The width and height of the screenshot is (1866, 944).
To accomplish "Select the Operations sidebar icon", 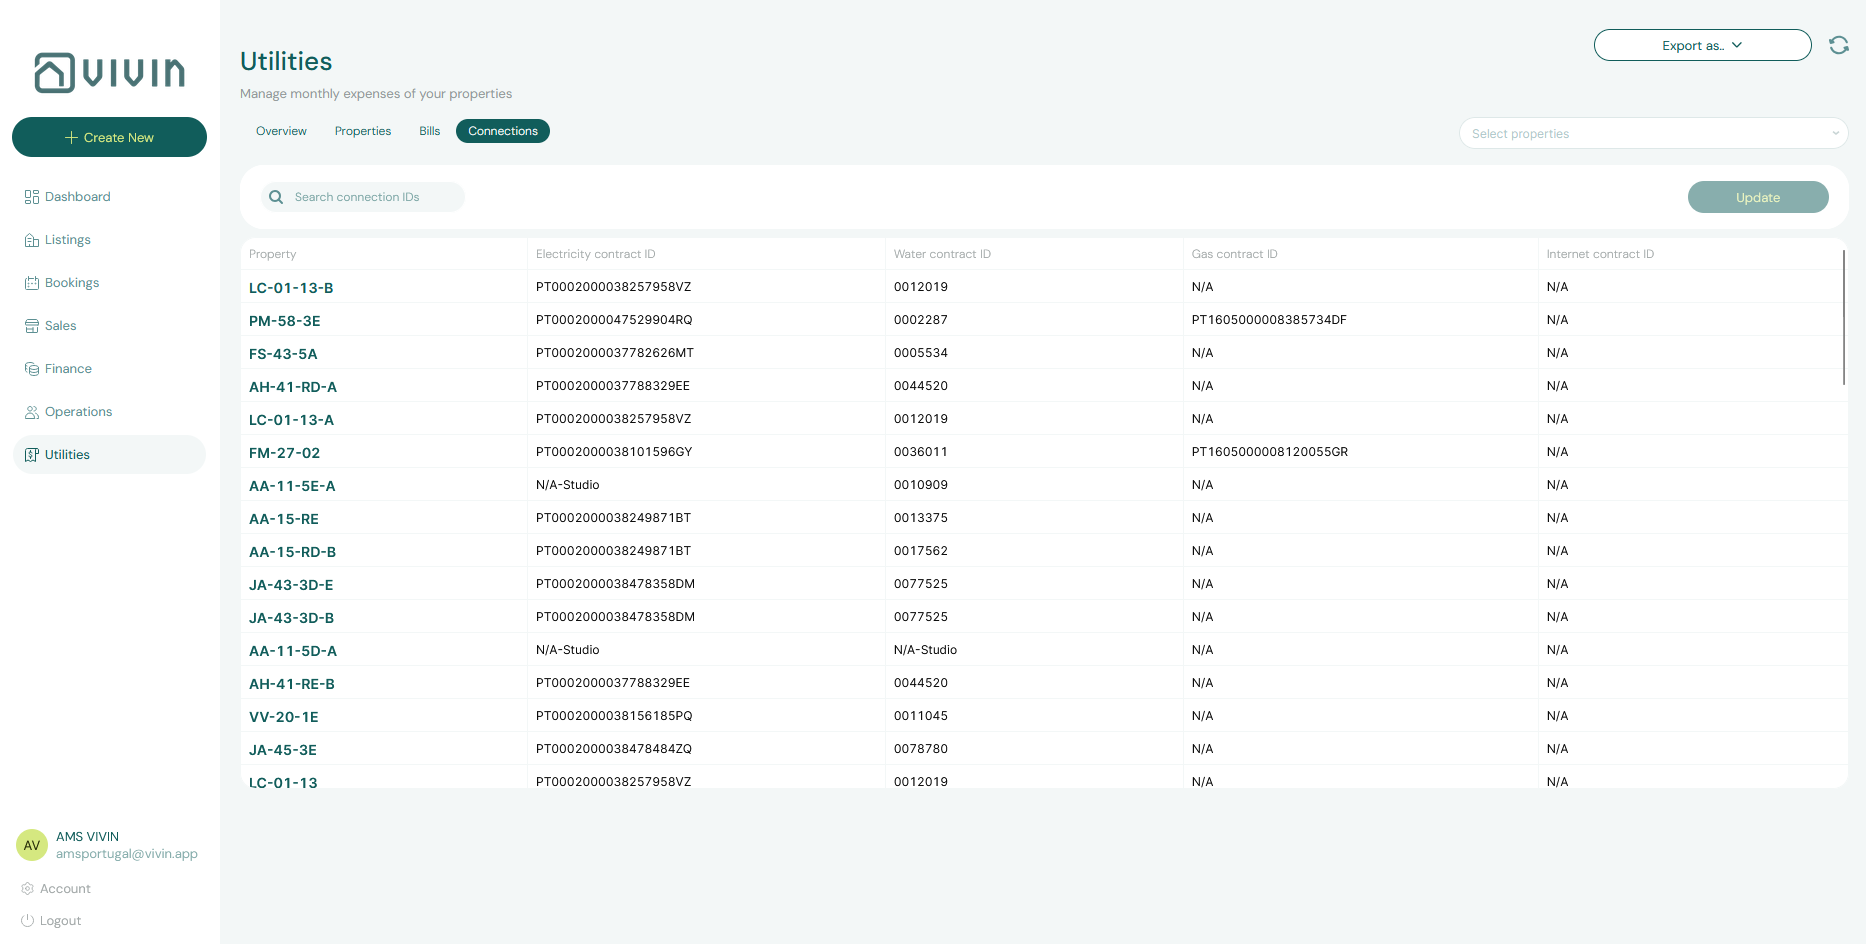I will click(x=31, y=411).
